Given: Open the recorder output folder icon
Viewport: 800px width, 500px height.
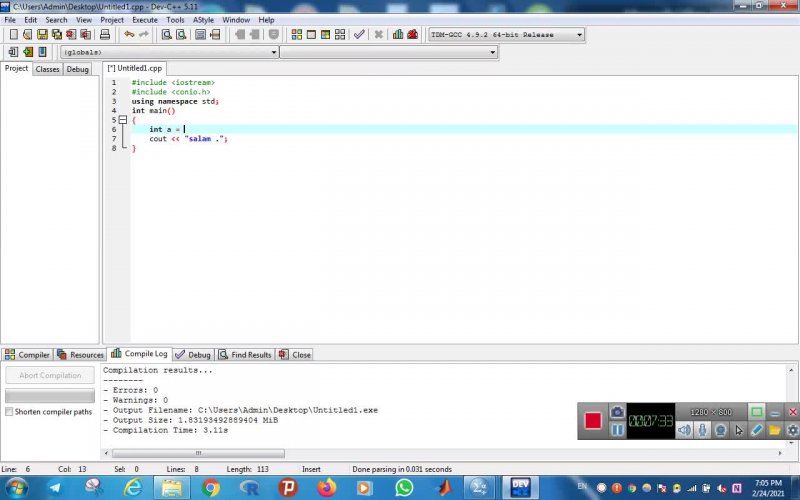Looking at the screenshot, I should [x=774, y=430].
